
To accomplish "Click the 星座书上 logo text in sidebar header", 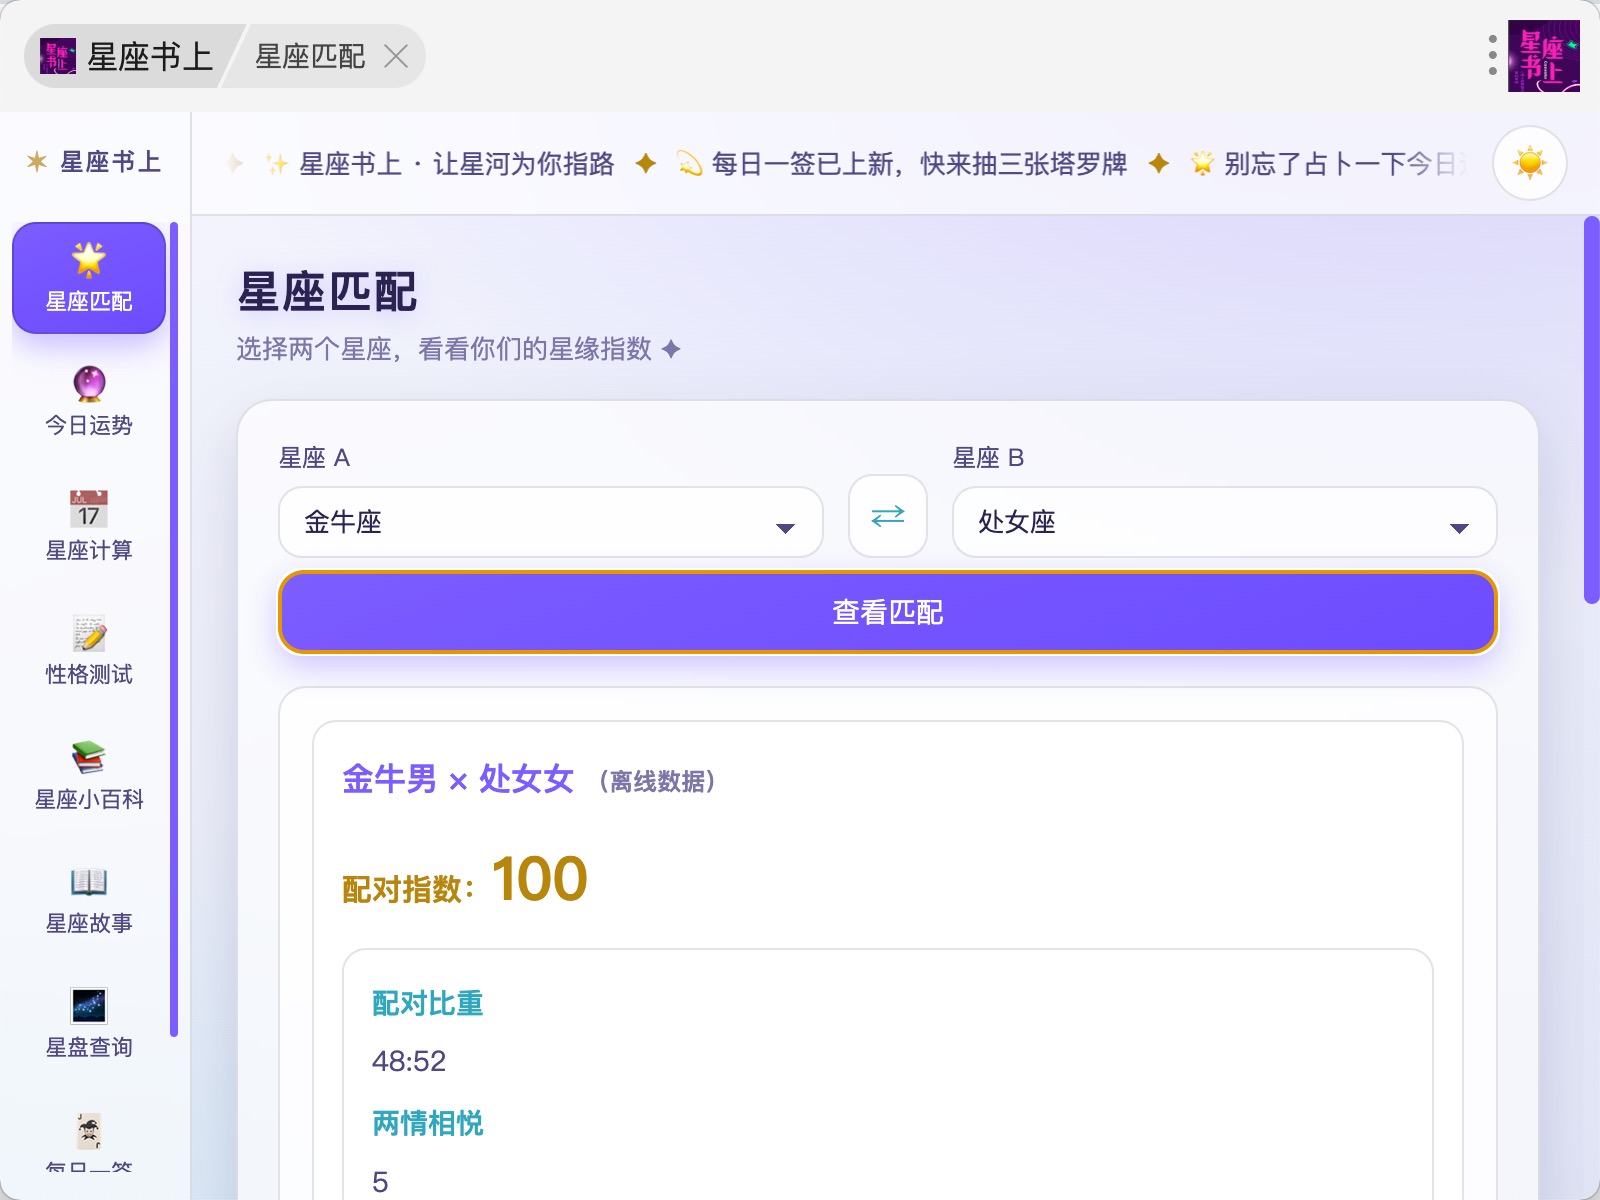I will [110, 162].
